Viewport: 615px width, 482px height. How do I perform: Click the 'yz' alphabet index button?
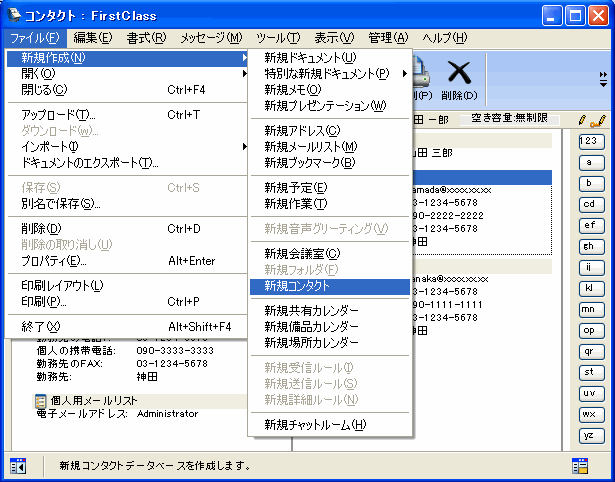(x=590, y=435)
